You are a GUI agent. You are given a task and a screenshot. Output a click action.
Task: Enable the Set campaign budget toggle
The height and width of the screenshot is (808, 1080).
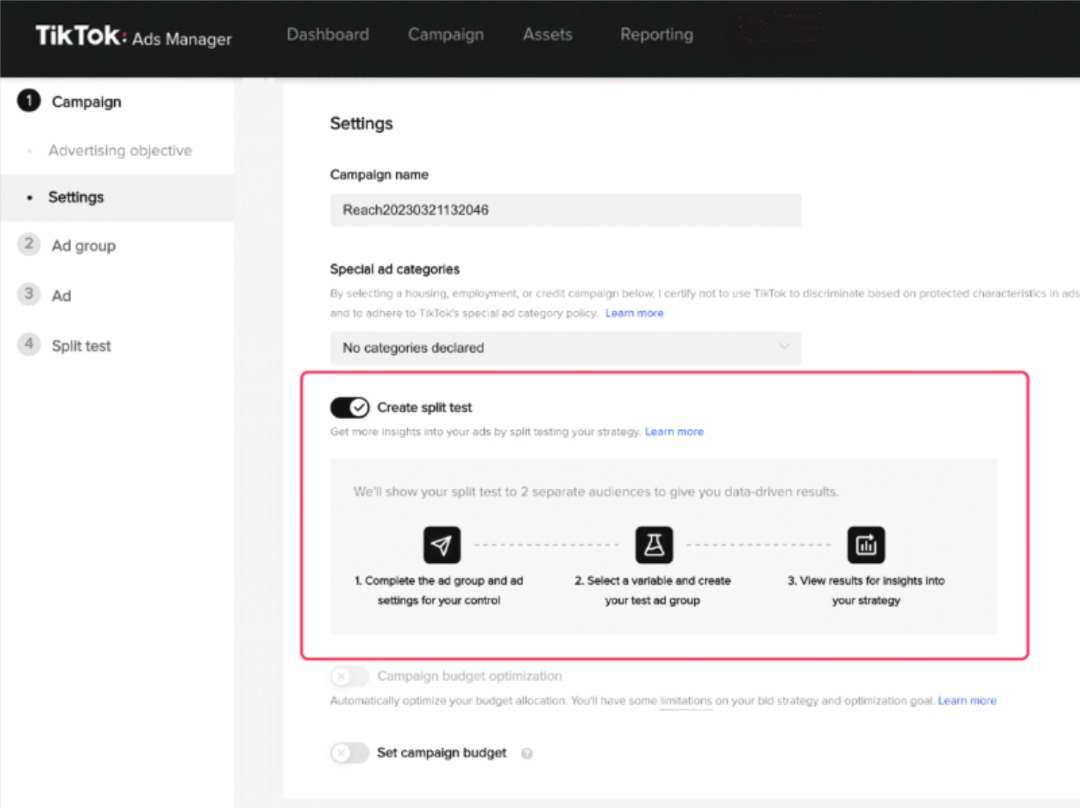tap(350, 753)
